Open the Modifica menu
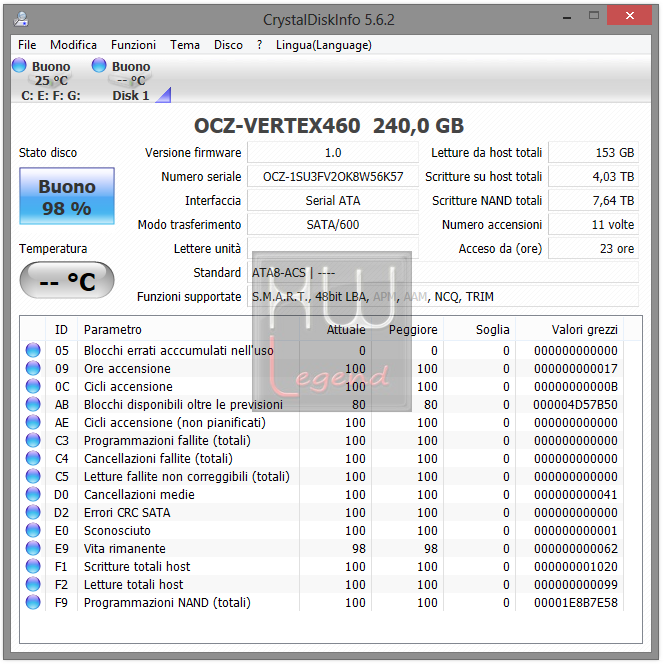Viewport: 665px width, 664px height. click(x=73, y=45)
